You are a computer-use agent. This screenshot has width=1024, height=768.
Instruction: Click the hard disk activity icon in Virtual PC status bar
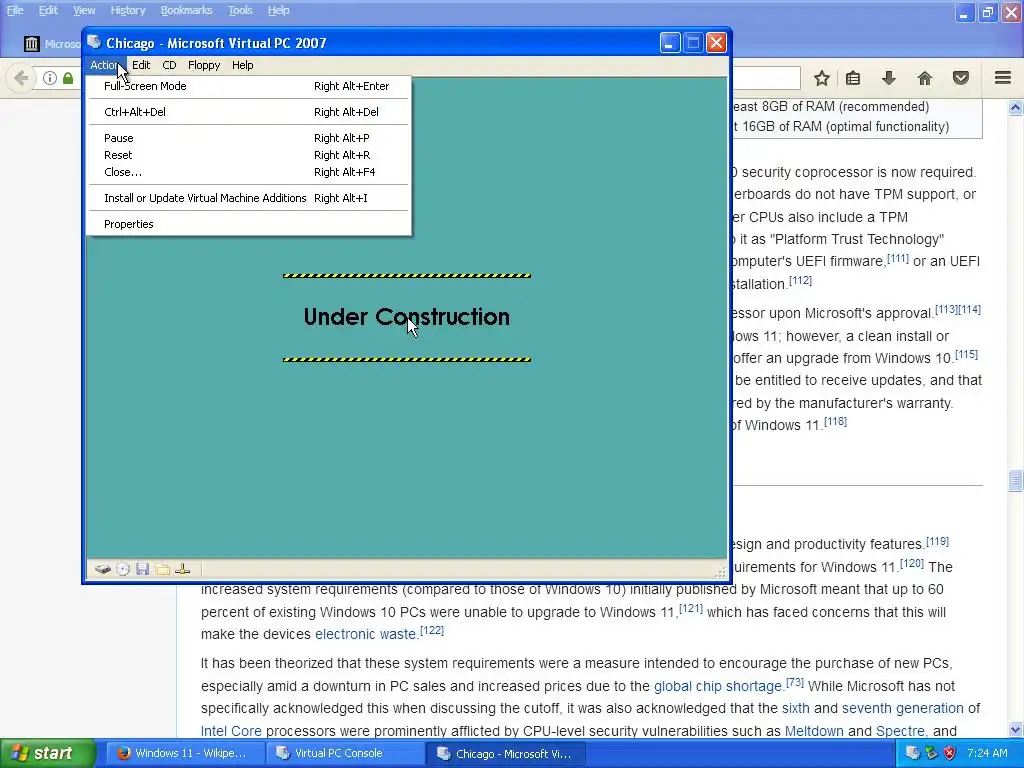pos(103,569)
